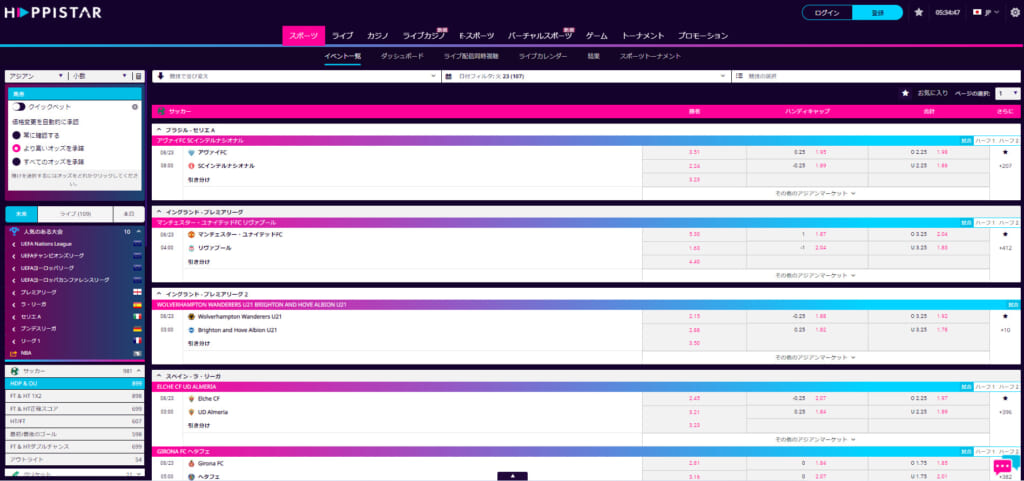1024x481 pixels.
Task: Click the soccer icon in the pink サッカー header
Action: click(161, 112)
